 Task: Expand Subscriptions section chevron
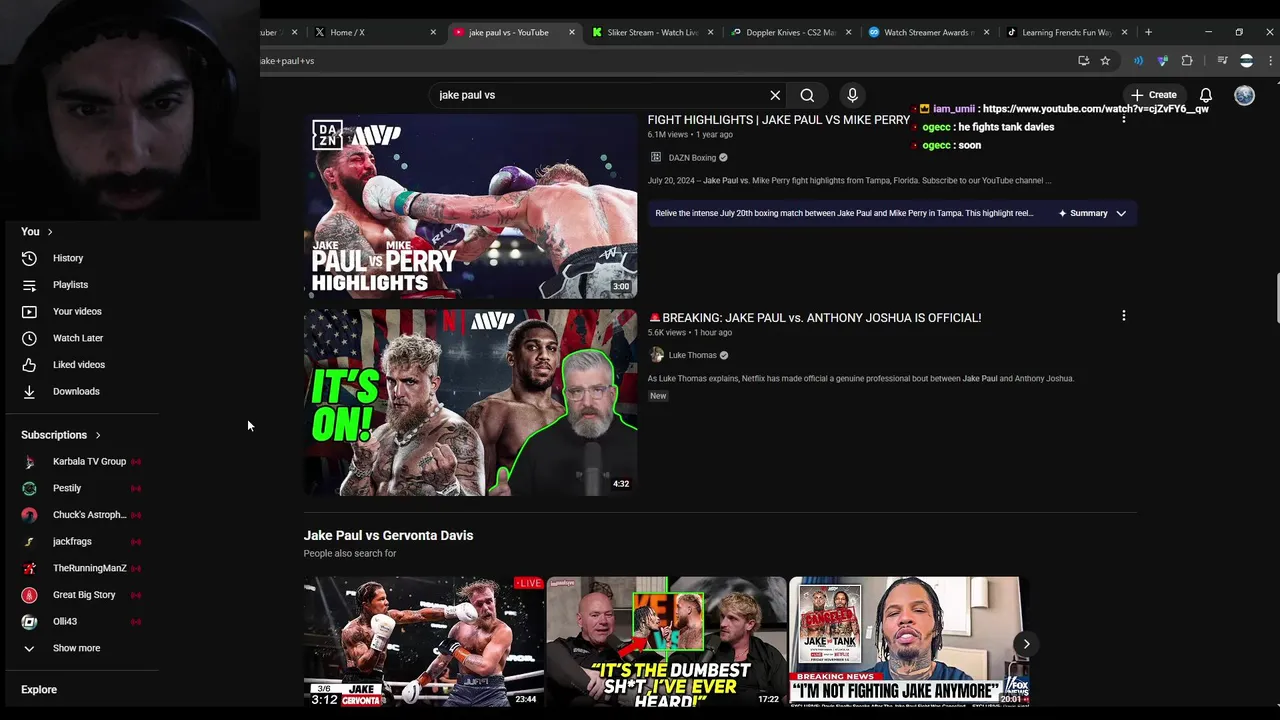98,435
